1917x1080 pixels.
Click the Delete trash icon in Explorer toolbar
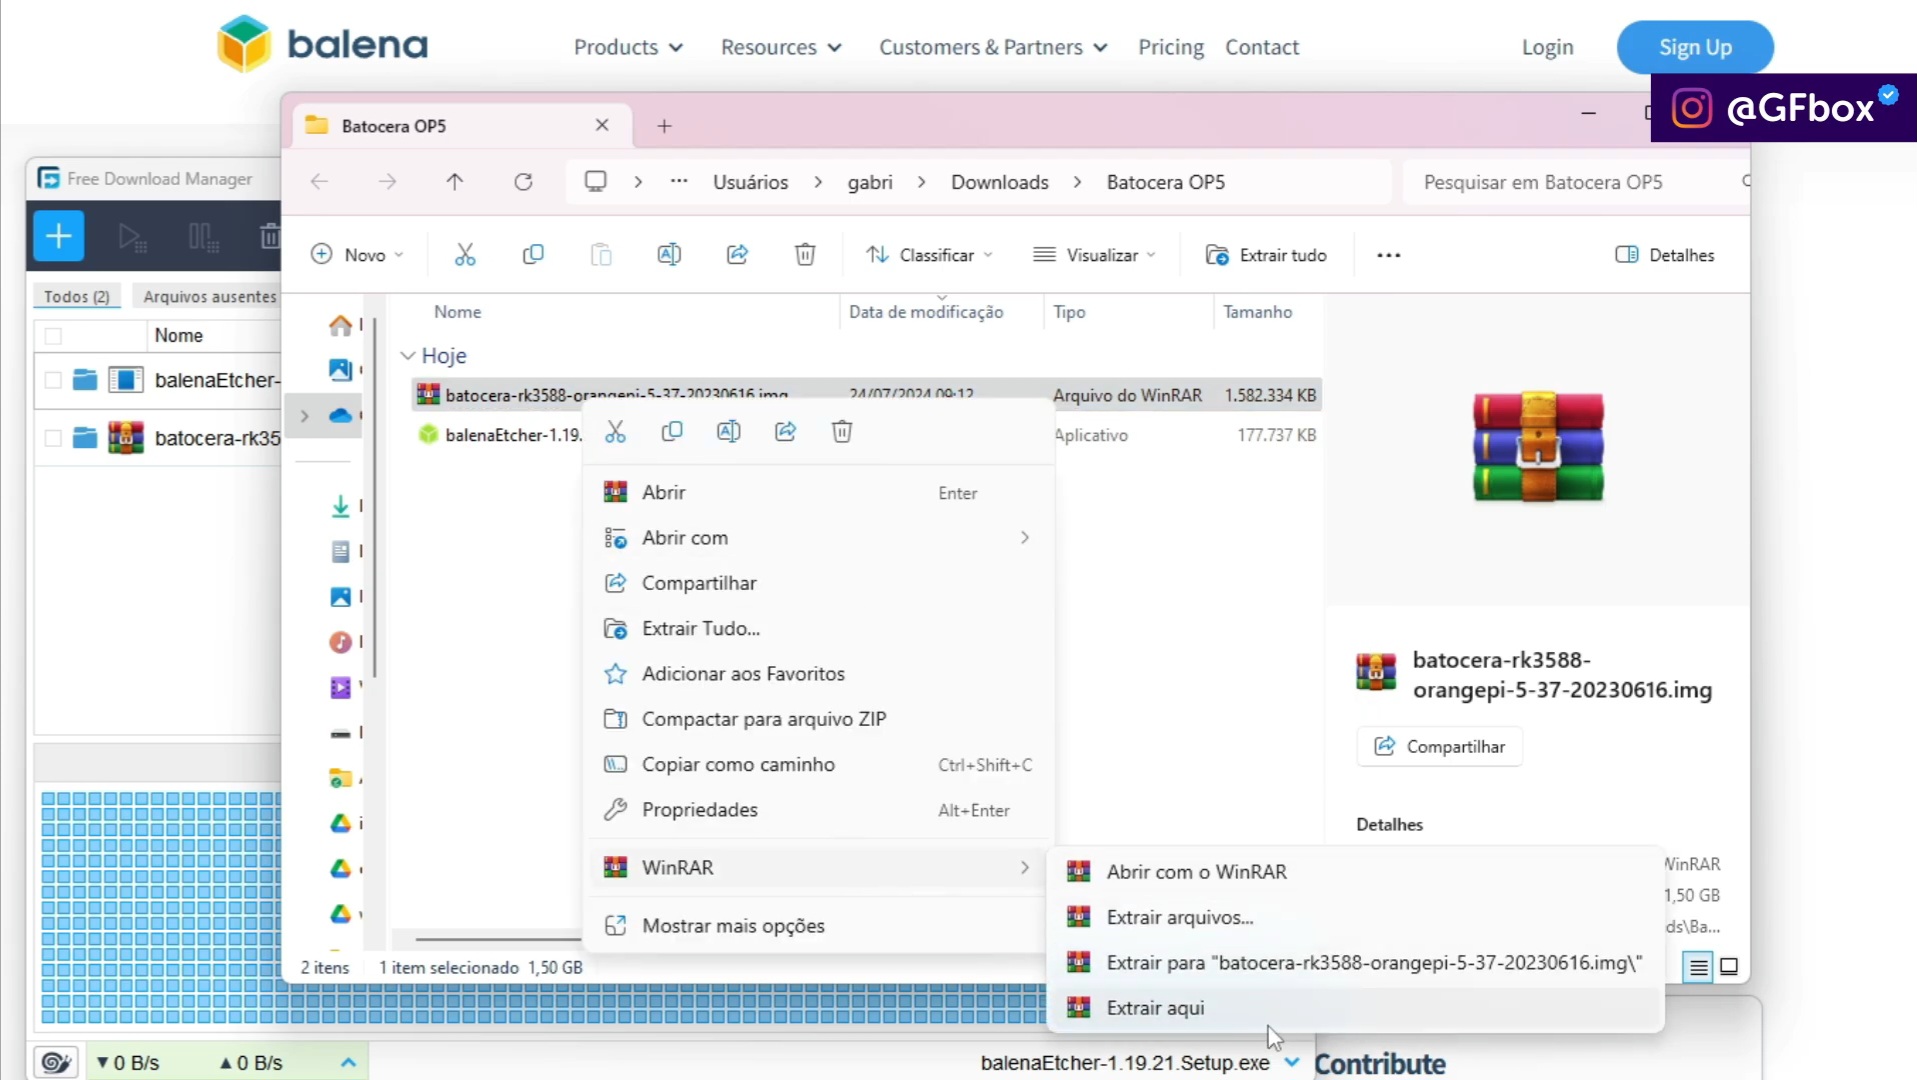[805, 255]
